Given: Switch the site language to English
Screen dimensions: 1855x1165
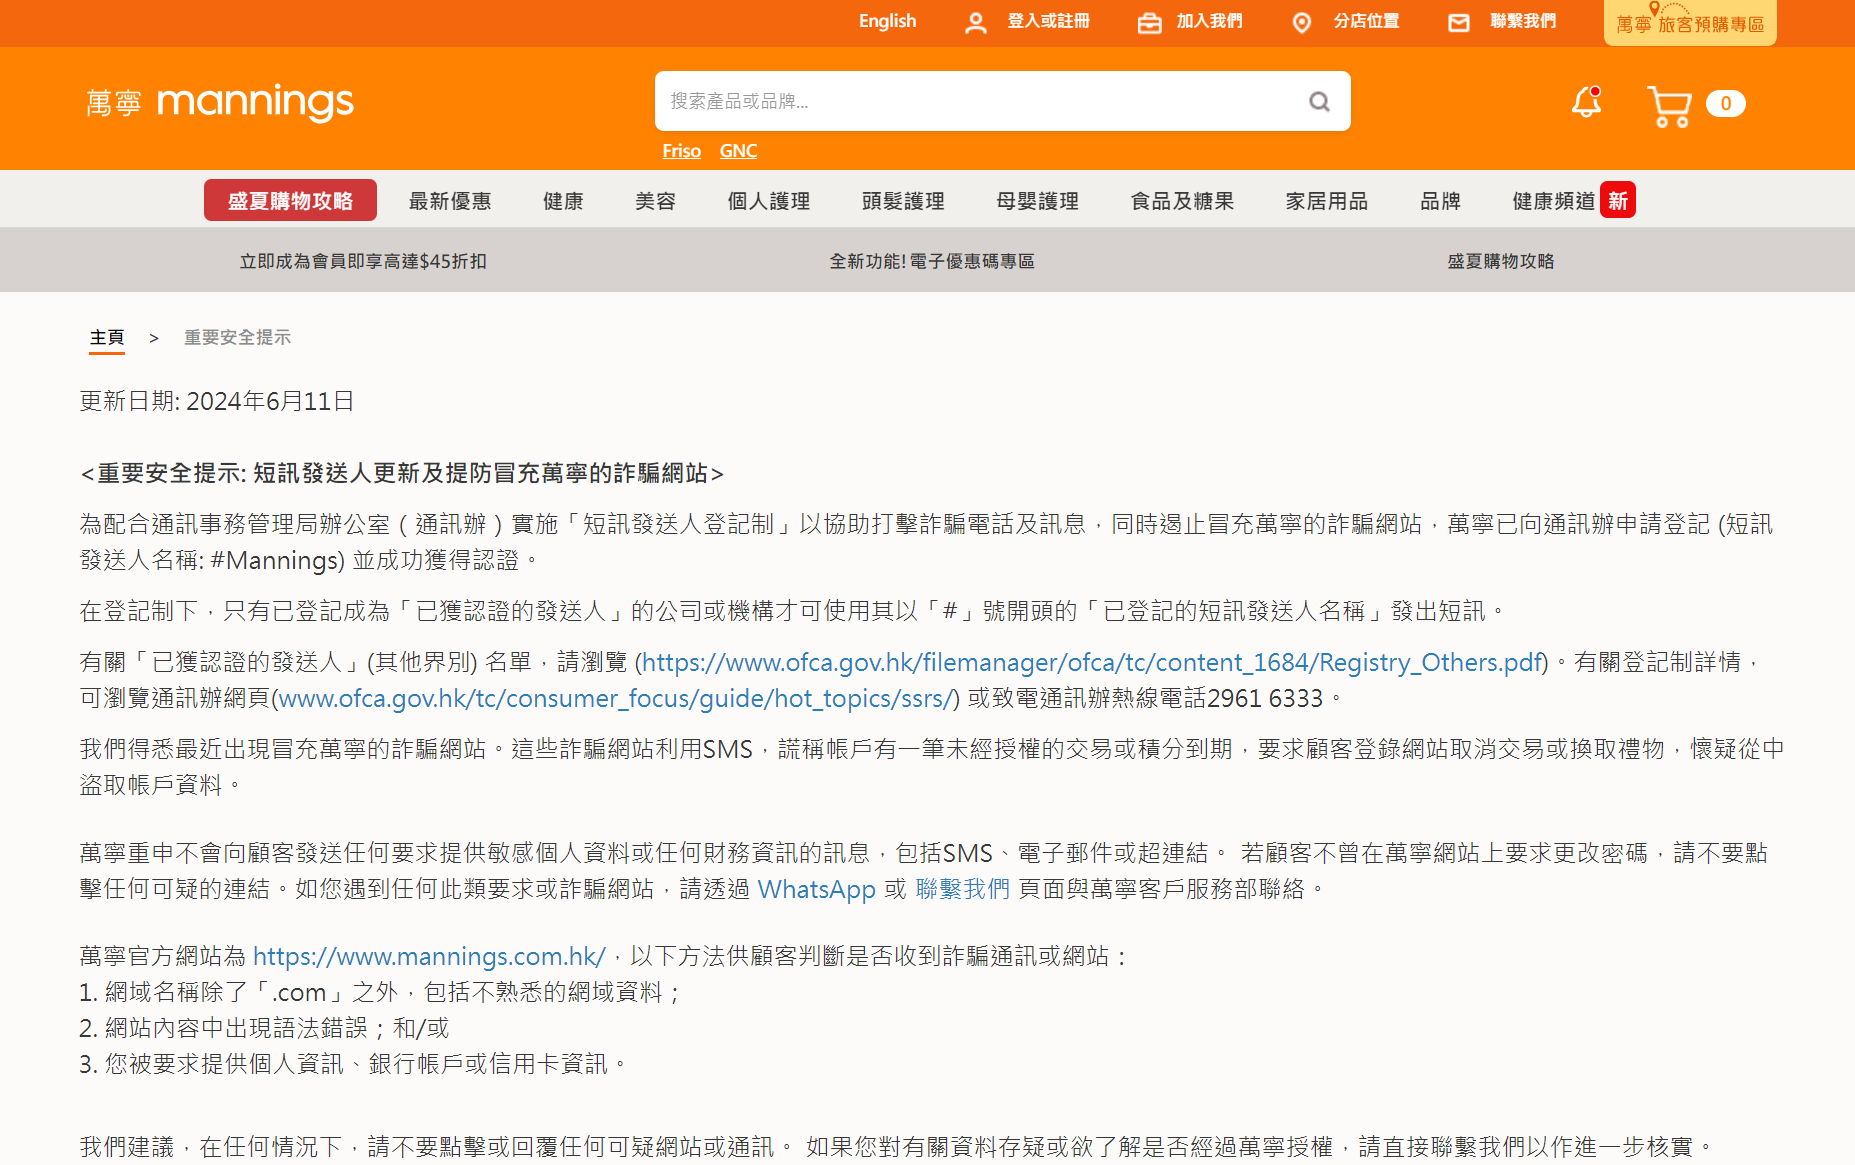Looking at the screenshot, I should coord(886,21).
